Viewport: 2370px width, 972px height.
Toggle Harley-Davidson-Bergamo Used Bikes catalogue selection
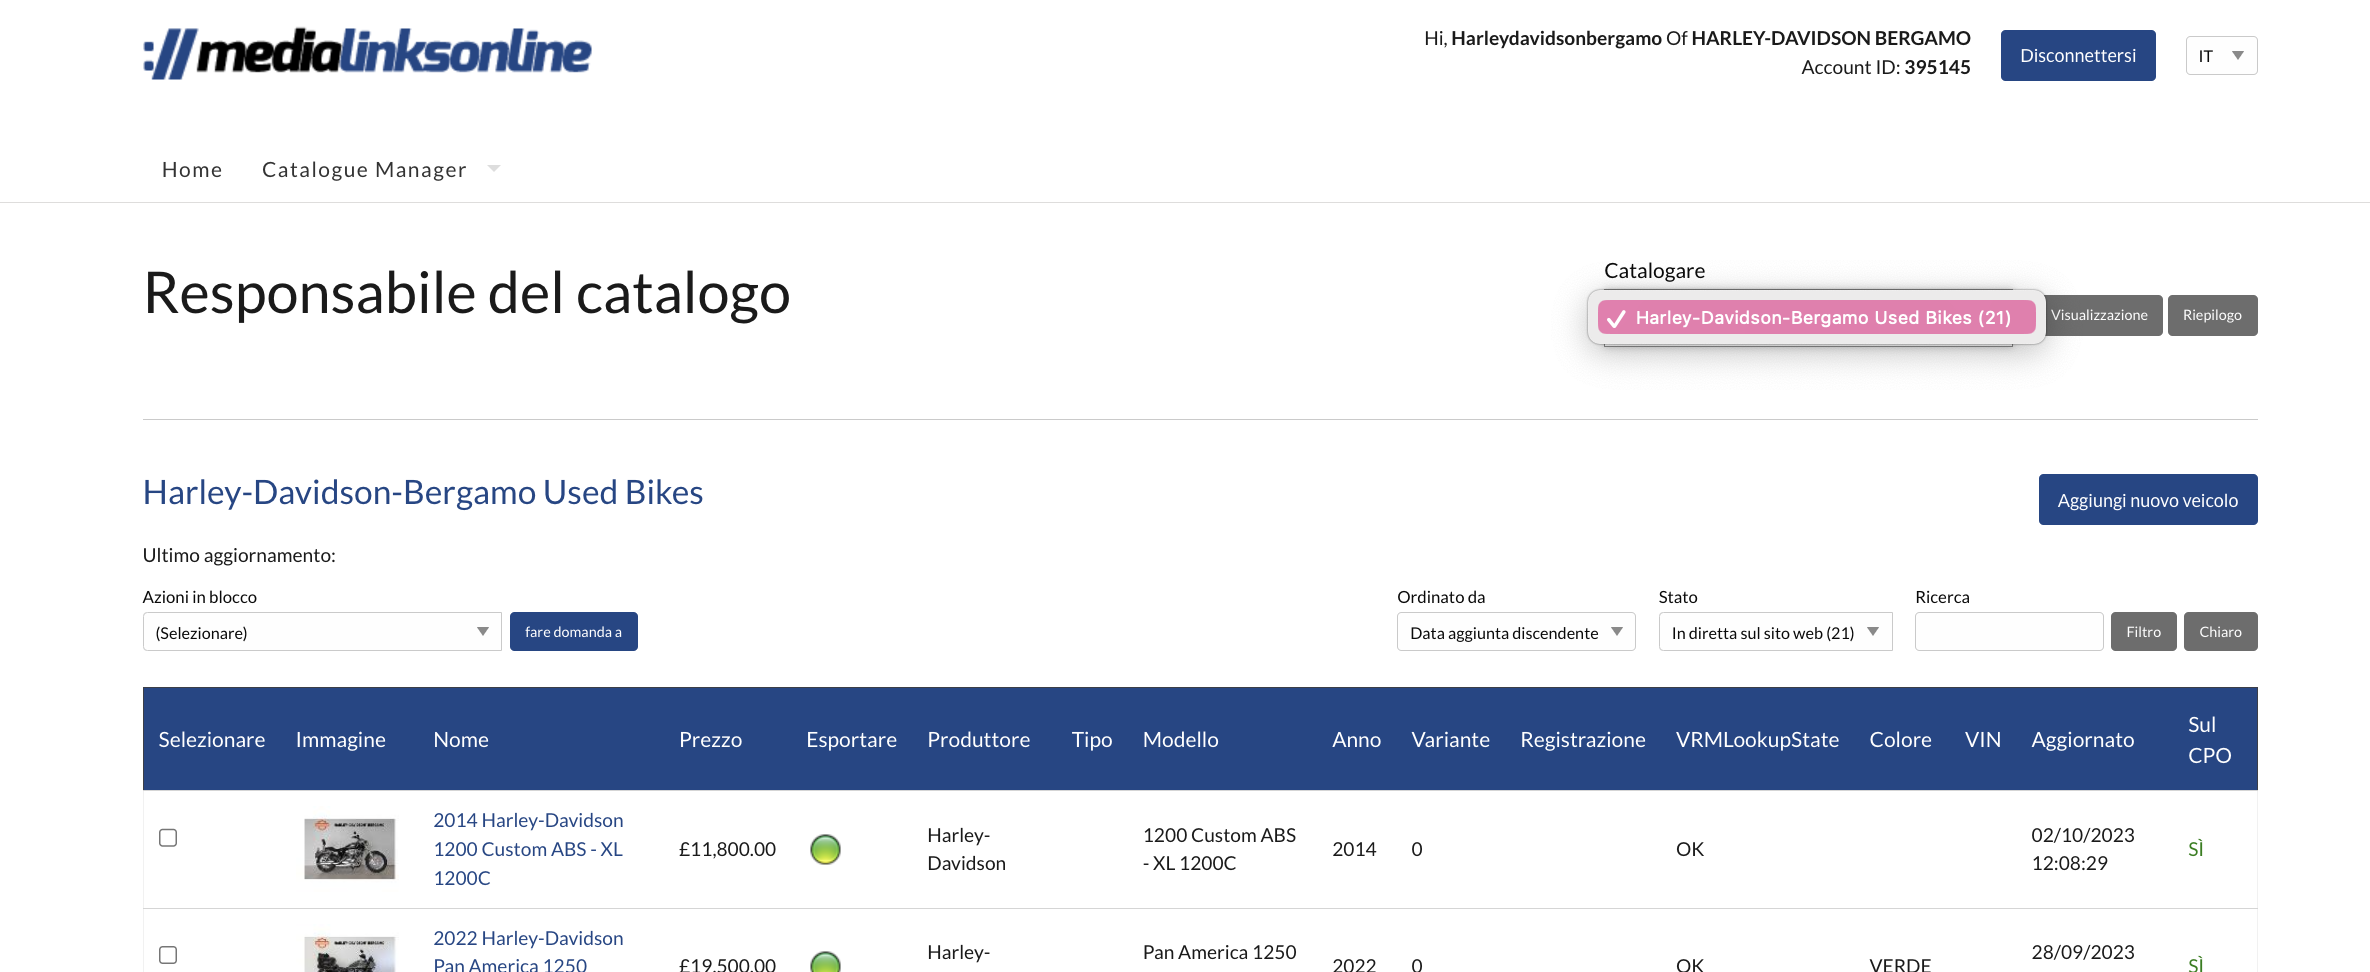[1815, 317]
